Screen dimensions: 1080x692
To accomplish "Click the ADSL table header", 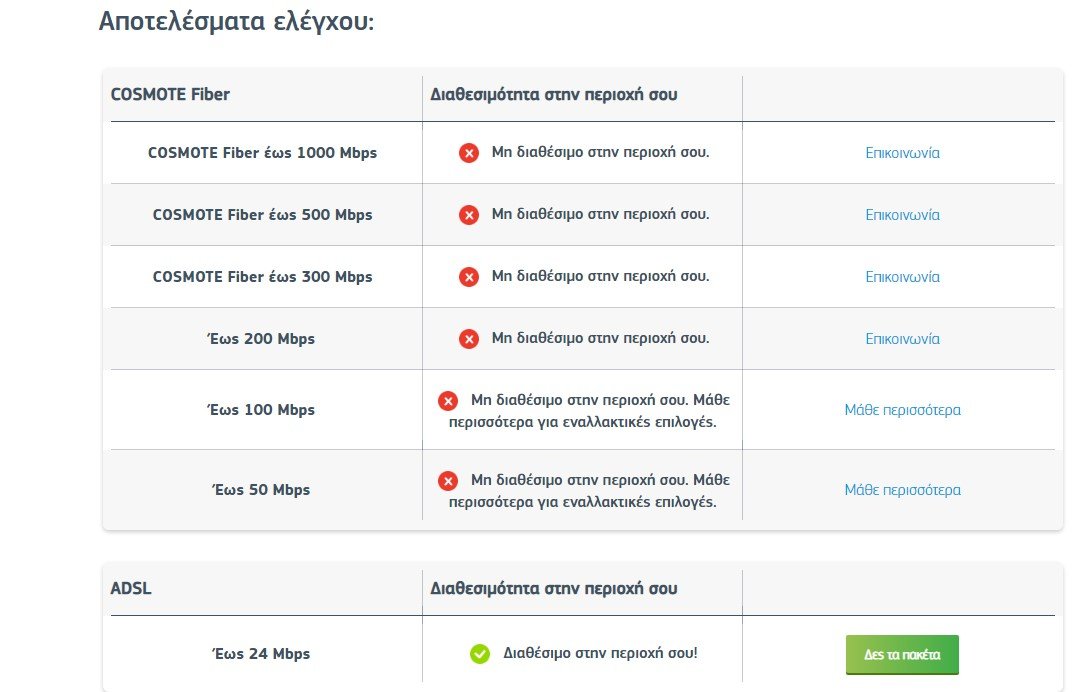I will pyautogui.click(x=131, y=589).
